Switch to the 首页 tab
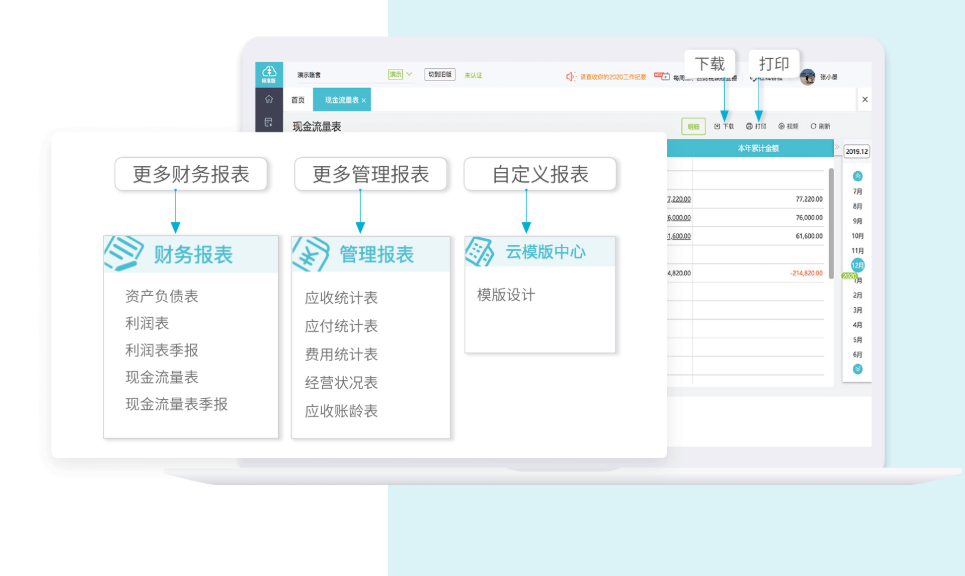Viewport: 965px width, 576px height. pos(298,100)
